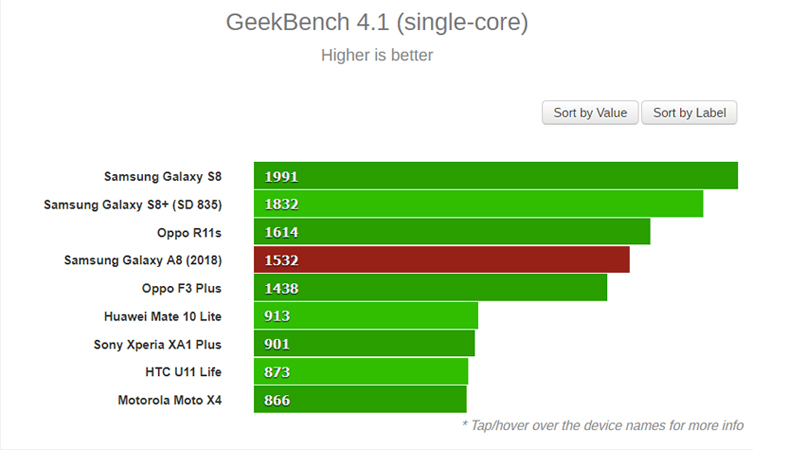Select the Samsung Galaxy A8 (2018) label
The width and height of the screenshot is (800, 450).
(x=143, y=260)
